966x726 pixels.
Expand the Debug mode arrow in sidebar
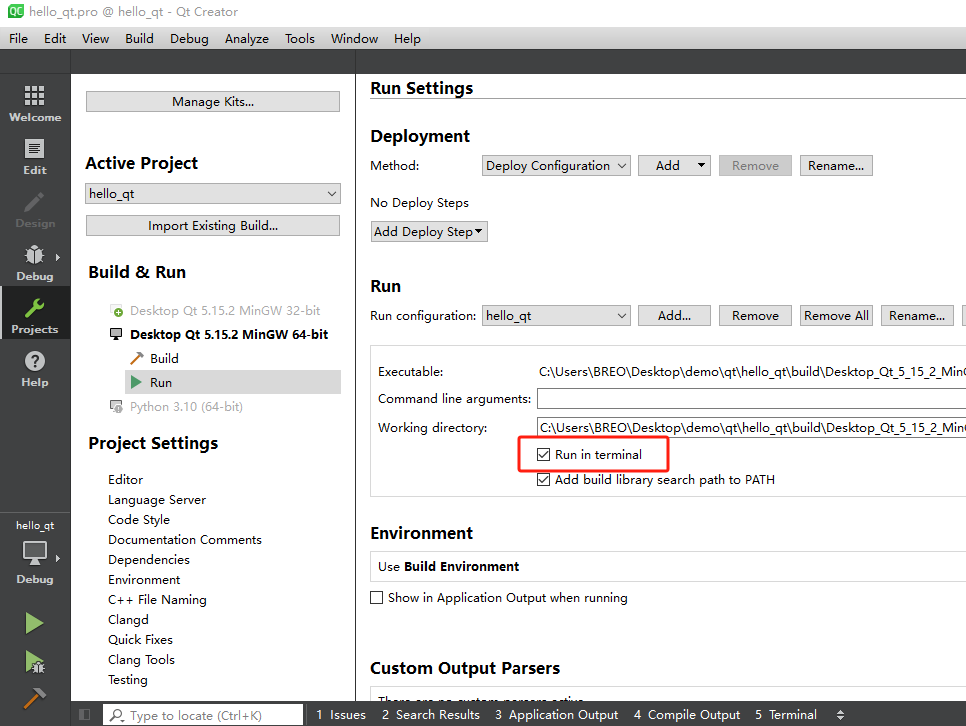pos(58,257)
